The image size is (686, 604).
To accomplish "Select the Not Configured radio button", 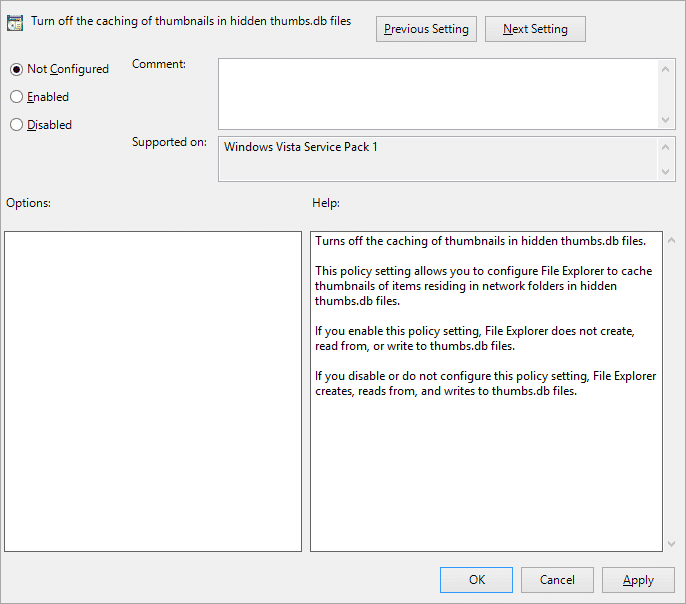I will (x=16, y=69).
